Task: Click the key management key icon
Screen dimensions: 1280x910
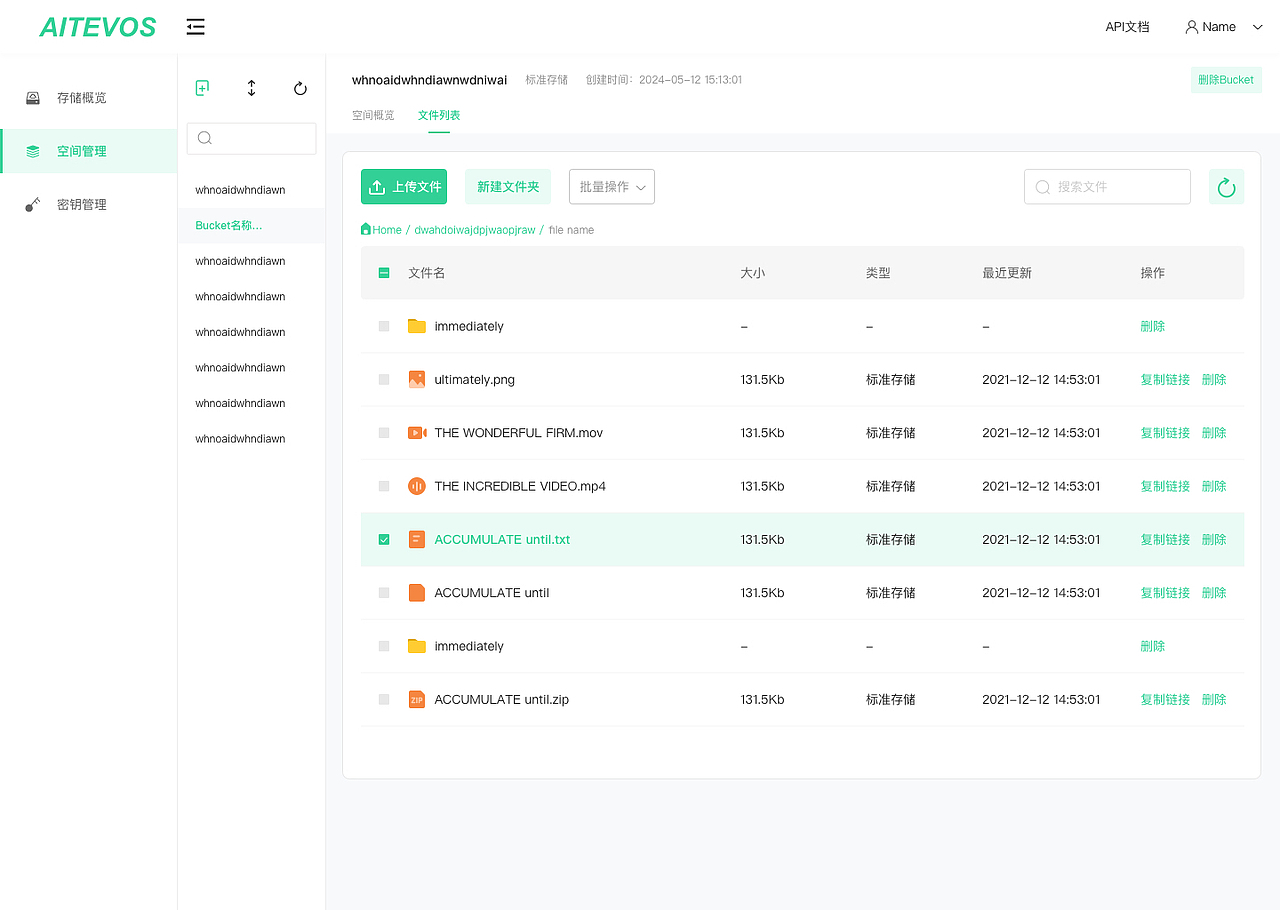Action: [33, 204]
